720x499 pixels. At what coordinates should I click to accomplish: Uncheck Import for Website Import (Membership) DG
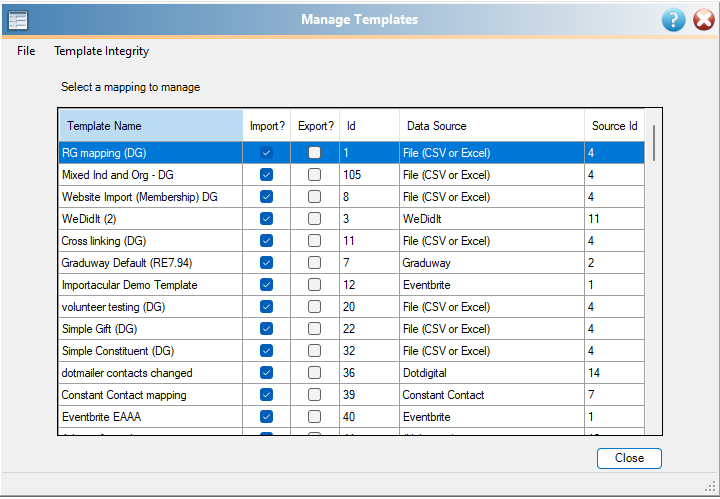pos(266,196)
